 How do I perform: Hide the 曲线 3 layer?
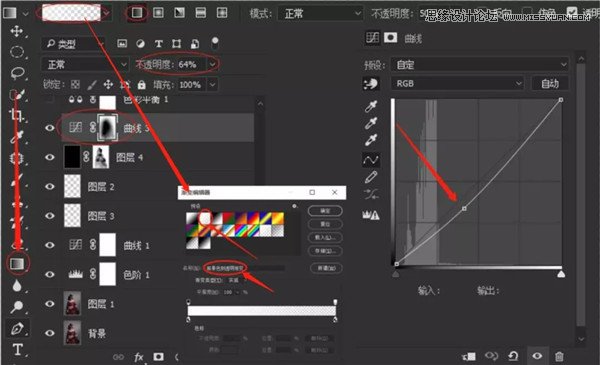(x=50, y=127)
